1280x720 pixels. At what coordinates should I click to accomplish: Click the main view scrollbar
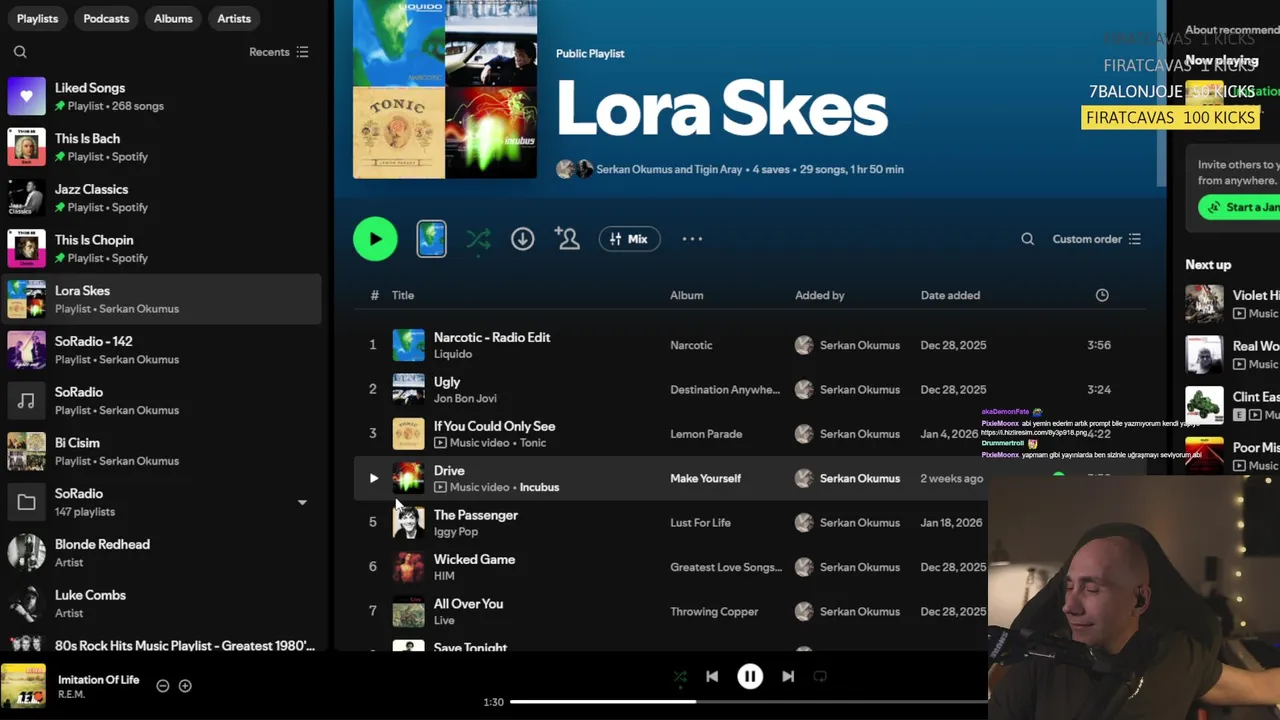tap(1161, 93)
